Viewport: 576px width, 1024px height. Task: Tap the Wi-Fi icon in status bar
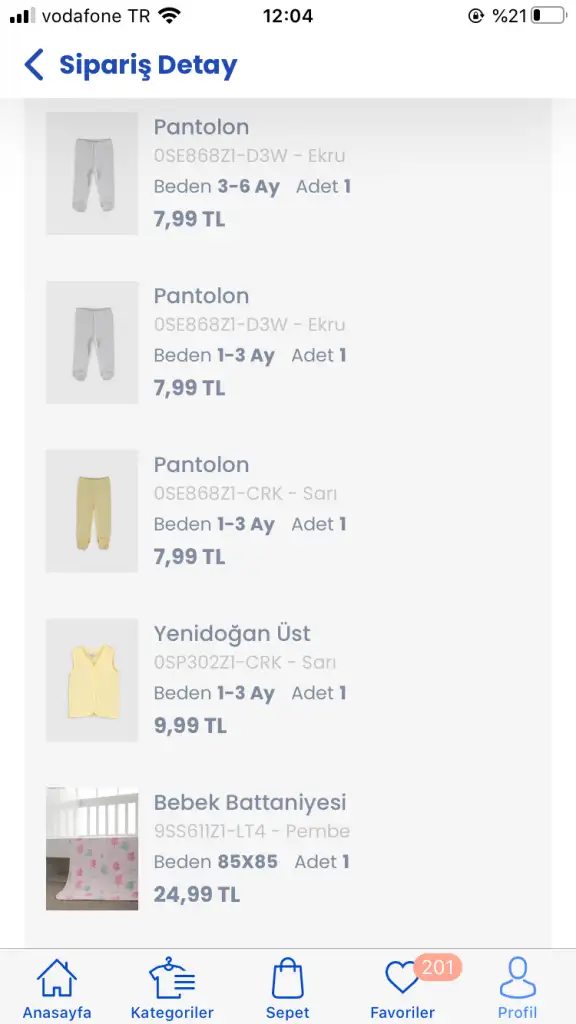click(170, 16)
